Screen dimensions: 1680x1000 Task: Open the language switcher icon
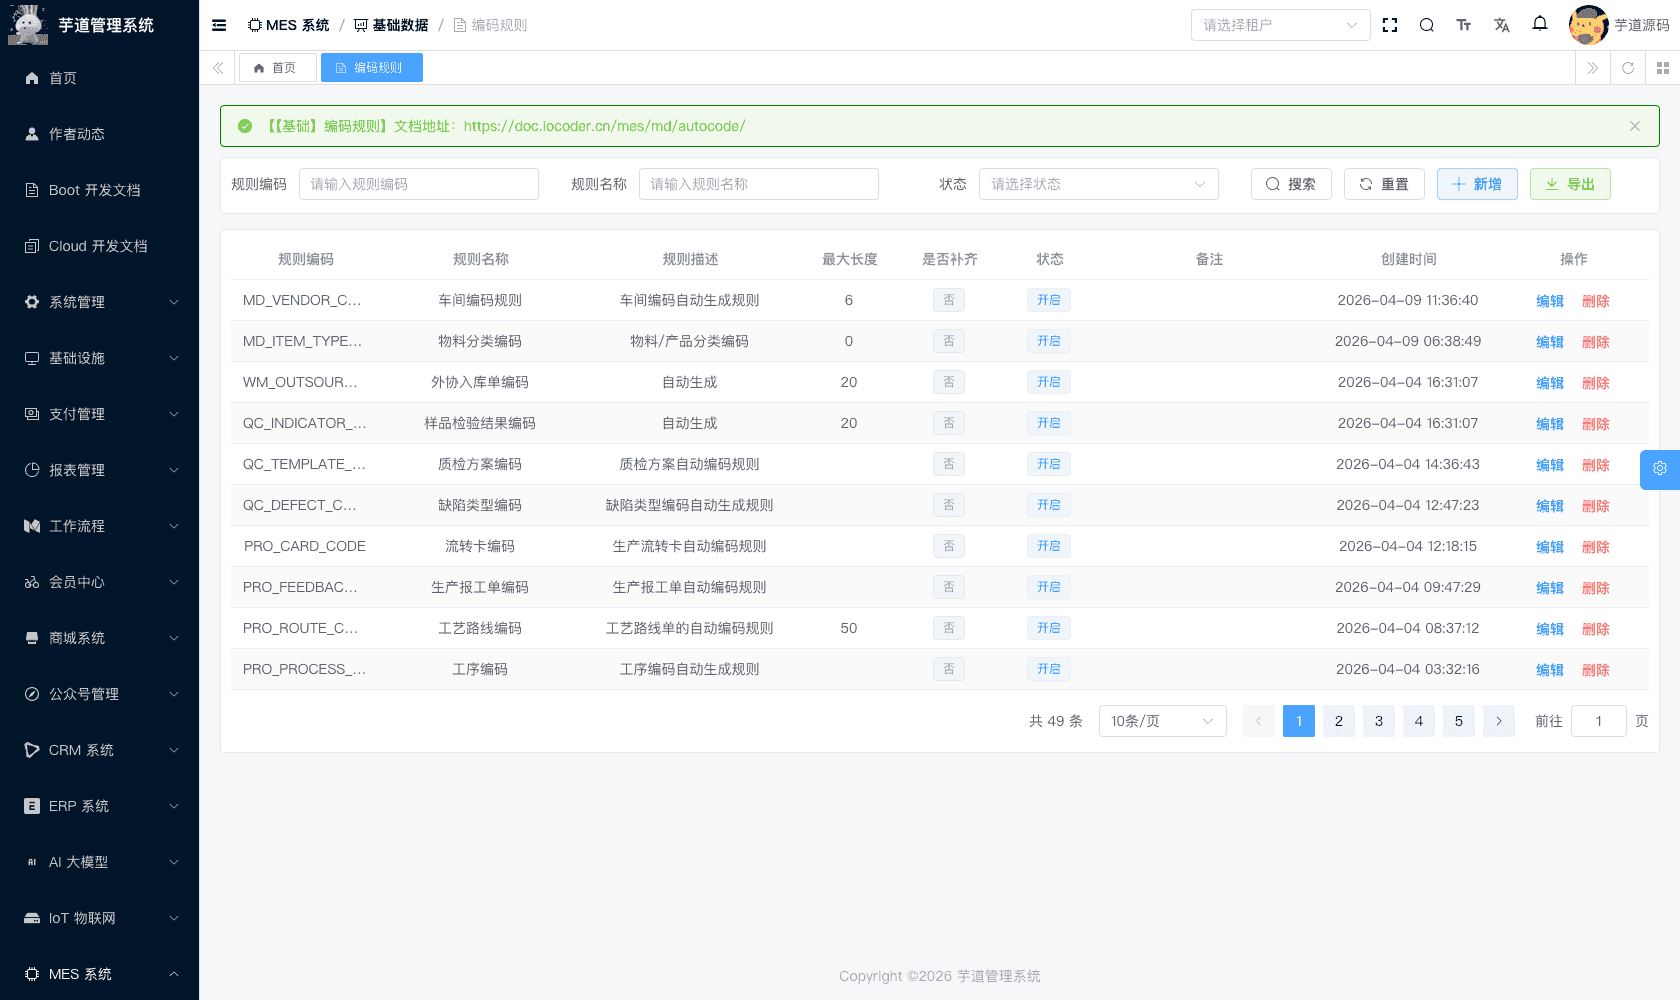point(1502,25)
